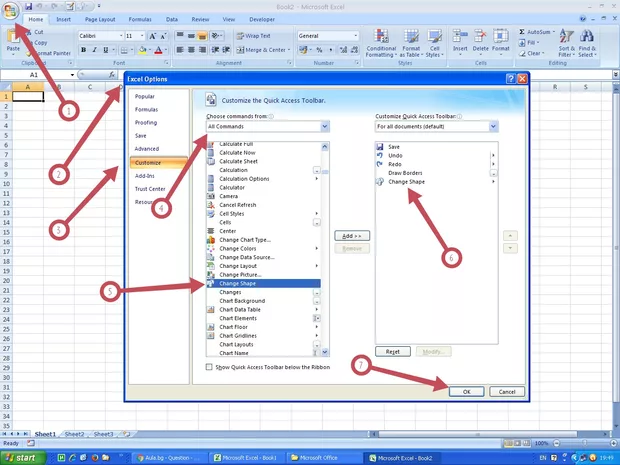Screen dimensions: 620x465
Task: Open the Name Box dropdown arrow
Action: 72,75
